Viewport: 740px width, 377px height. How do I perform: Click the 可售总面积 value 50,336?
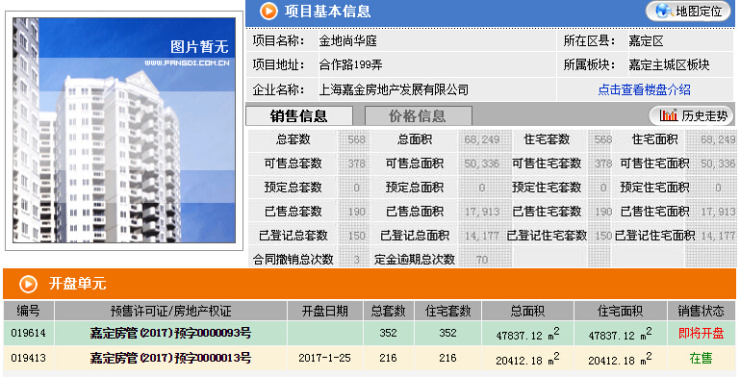tap(481, 164)
